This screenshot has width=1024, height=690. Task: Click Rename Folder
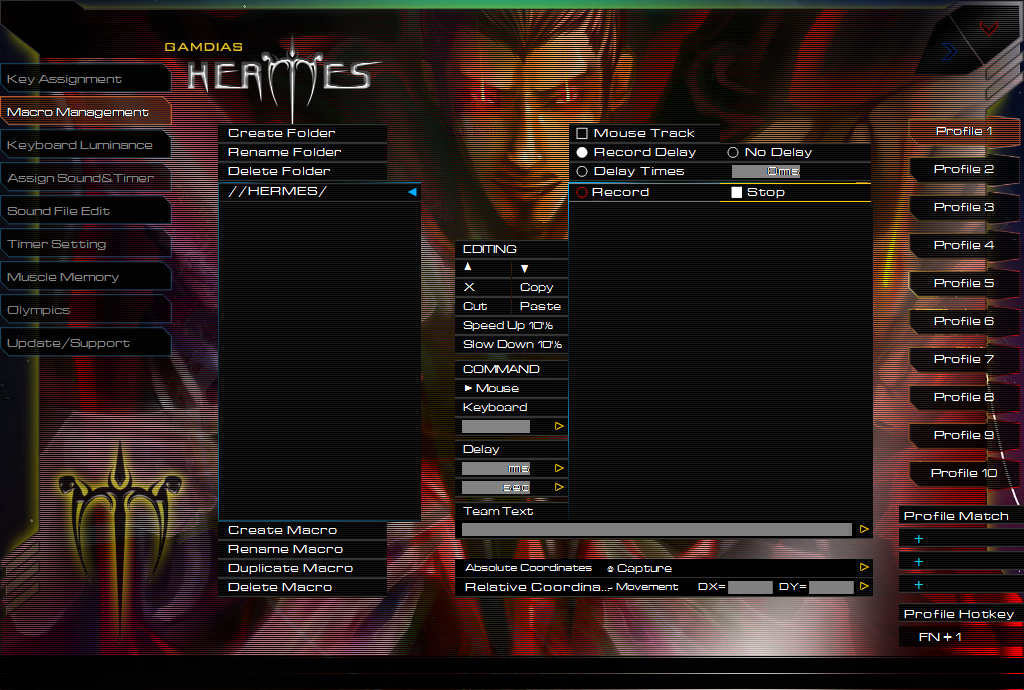pos(302,152)
